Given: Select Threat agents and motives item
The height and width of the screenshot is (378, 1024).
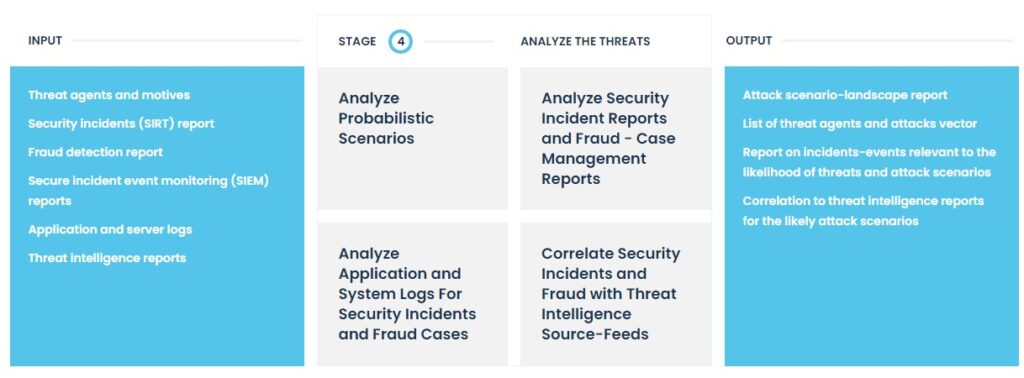Looking at the screenshot, I should coord(109,95).
